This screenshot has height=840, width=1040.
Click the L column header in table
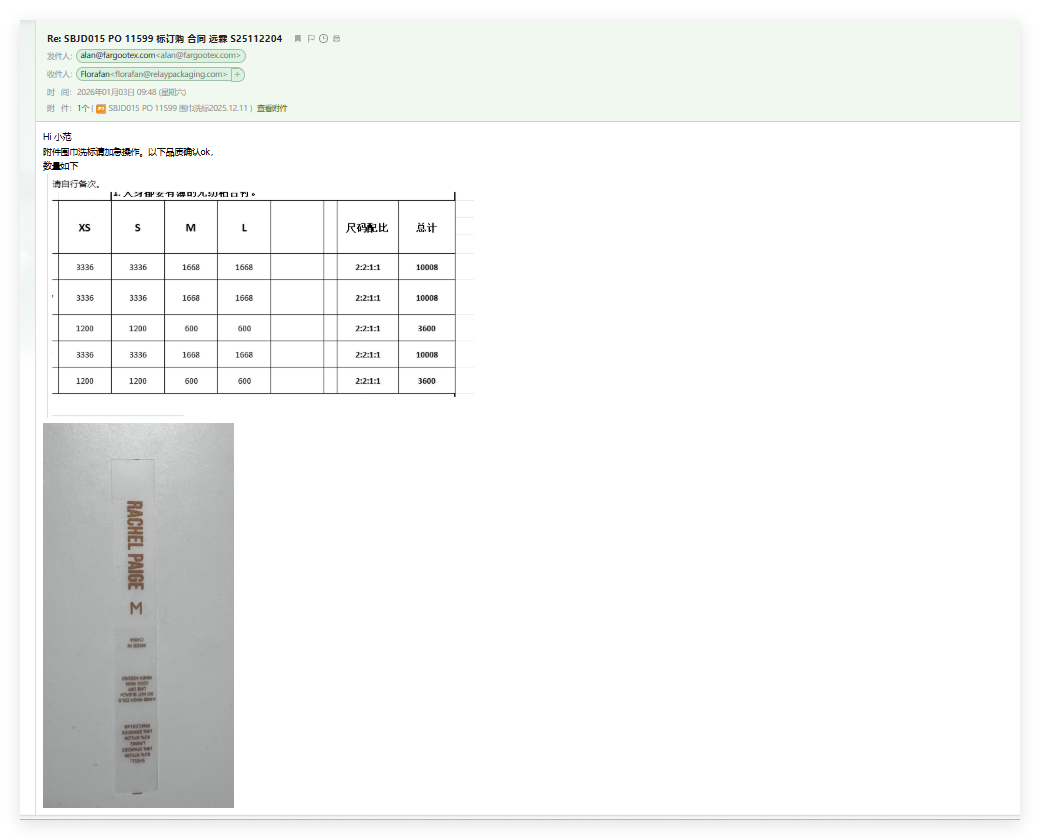tap(244, 228)
